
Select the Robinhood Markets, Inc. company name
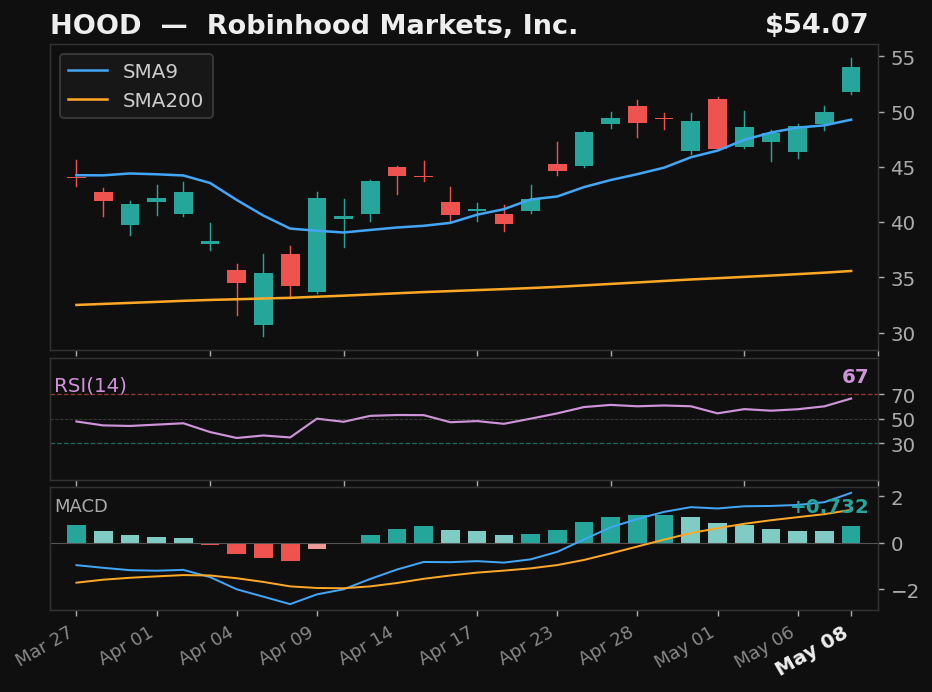tap(392, 25)
